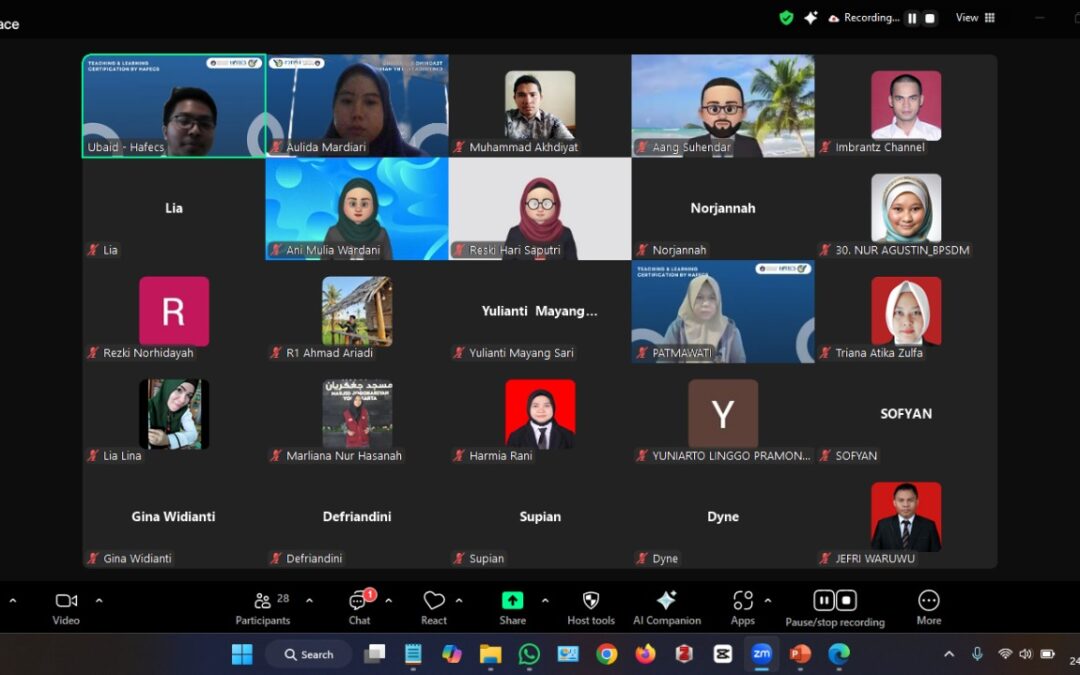
Task: Open CapCut from taskbar
Action: (723, 654)
